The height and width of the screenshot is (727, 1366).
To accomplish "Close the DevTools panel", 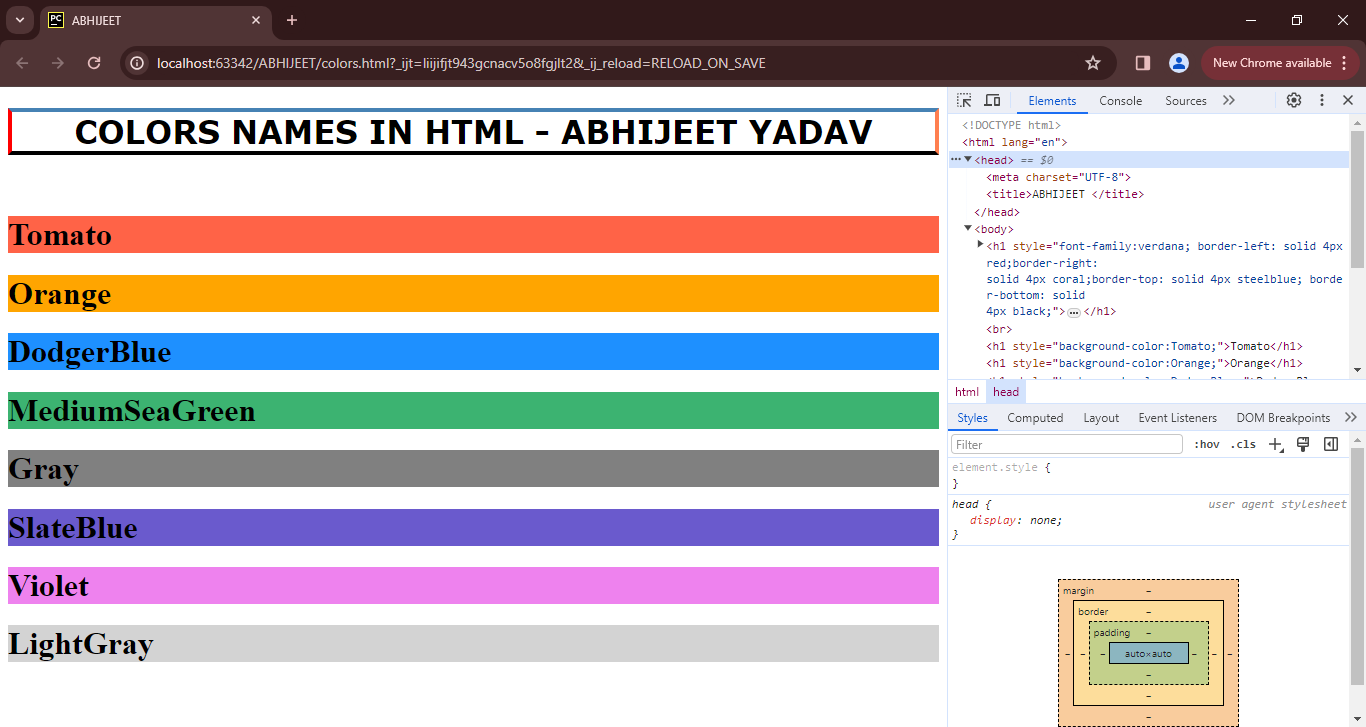I will pos(1348,100).
